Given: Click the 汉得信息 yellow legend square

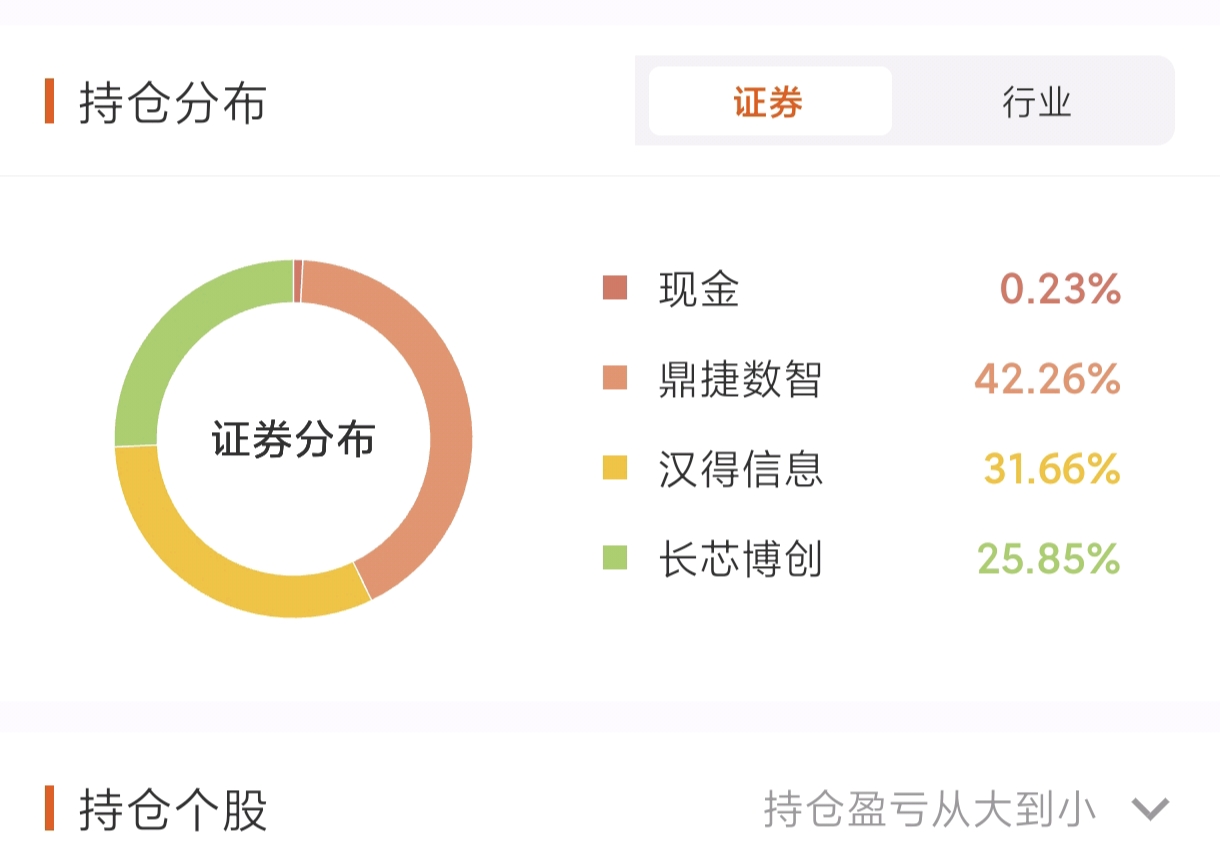Looking at the screenshot, I should coord(615,468).
